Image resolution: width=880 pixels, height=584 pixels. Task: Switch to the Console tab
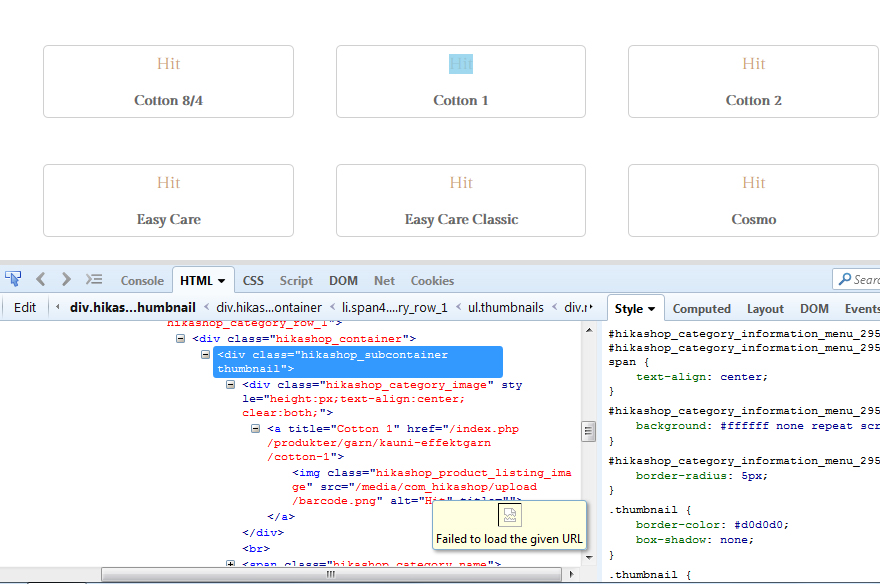pyautogui.click(x=142, y=281)
